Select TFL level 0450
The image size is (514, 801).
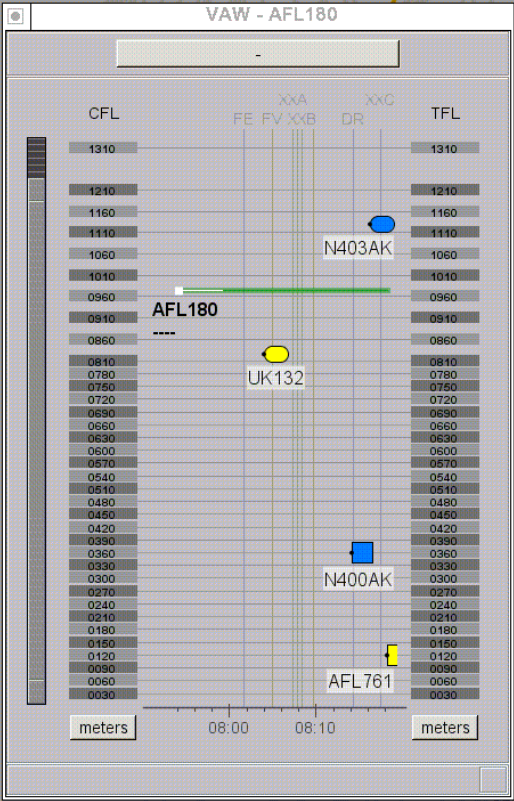445,514
